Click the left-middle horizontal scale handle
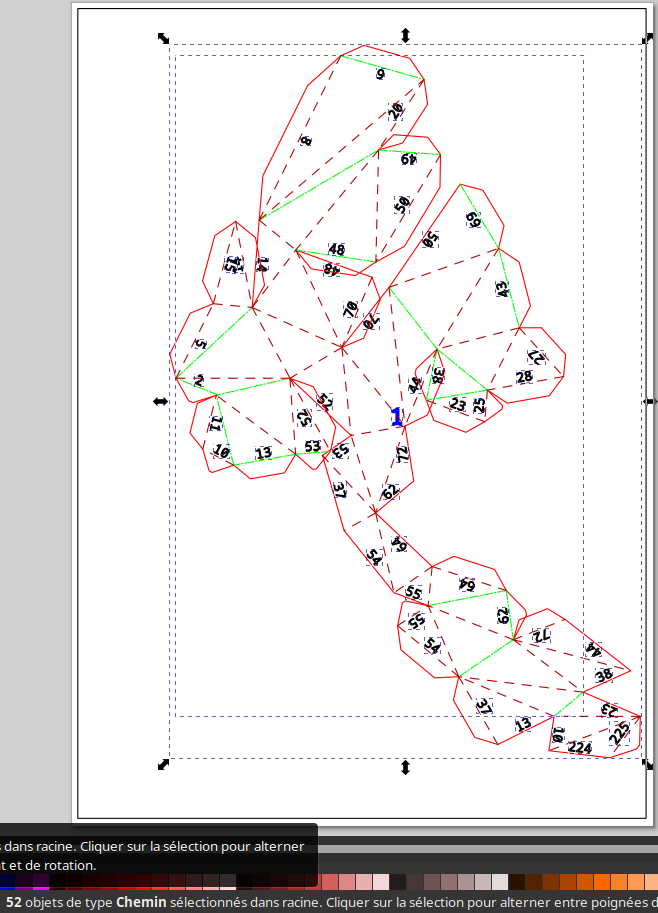 (x=160, y=401)
